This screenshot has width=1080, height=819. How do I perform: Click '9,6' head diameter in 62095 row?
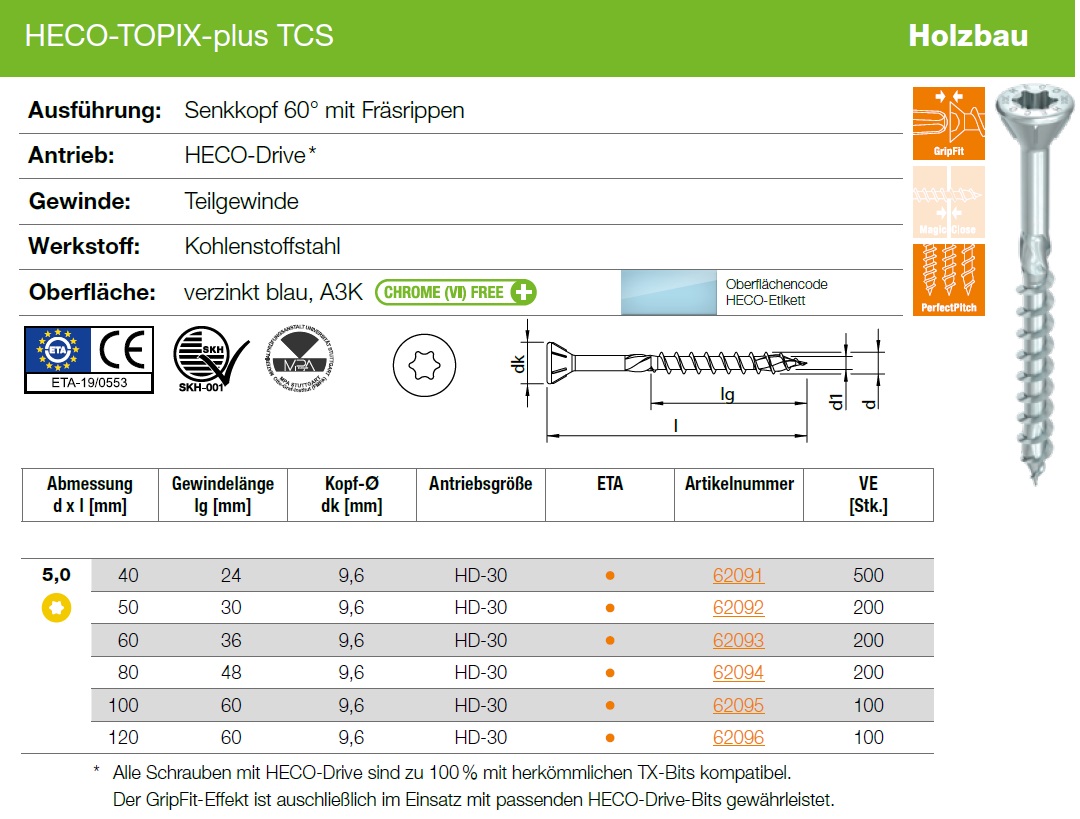(x=351, y=705)
